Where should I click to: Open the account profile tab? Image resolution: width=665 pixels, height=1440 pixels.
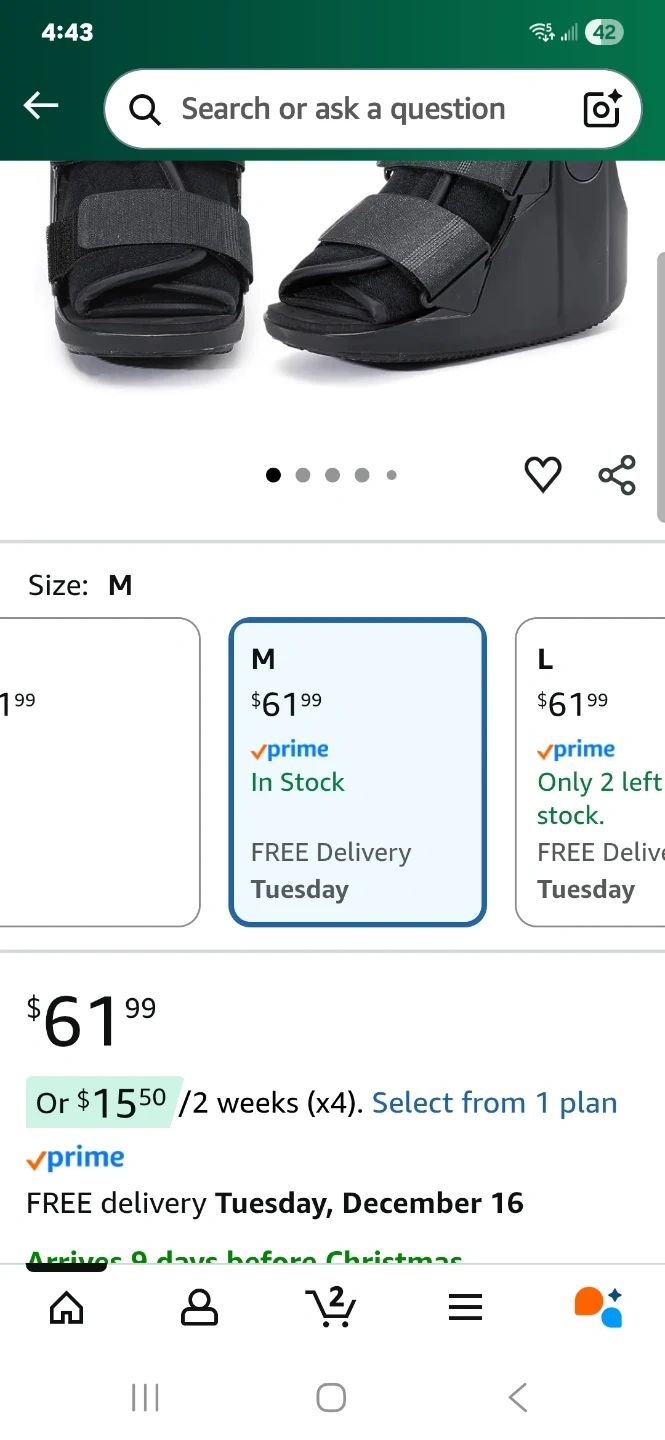click(x=199, y=1306)
